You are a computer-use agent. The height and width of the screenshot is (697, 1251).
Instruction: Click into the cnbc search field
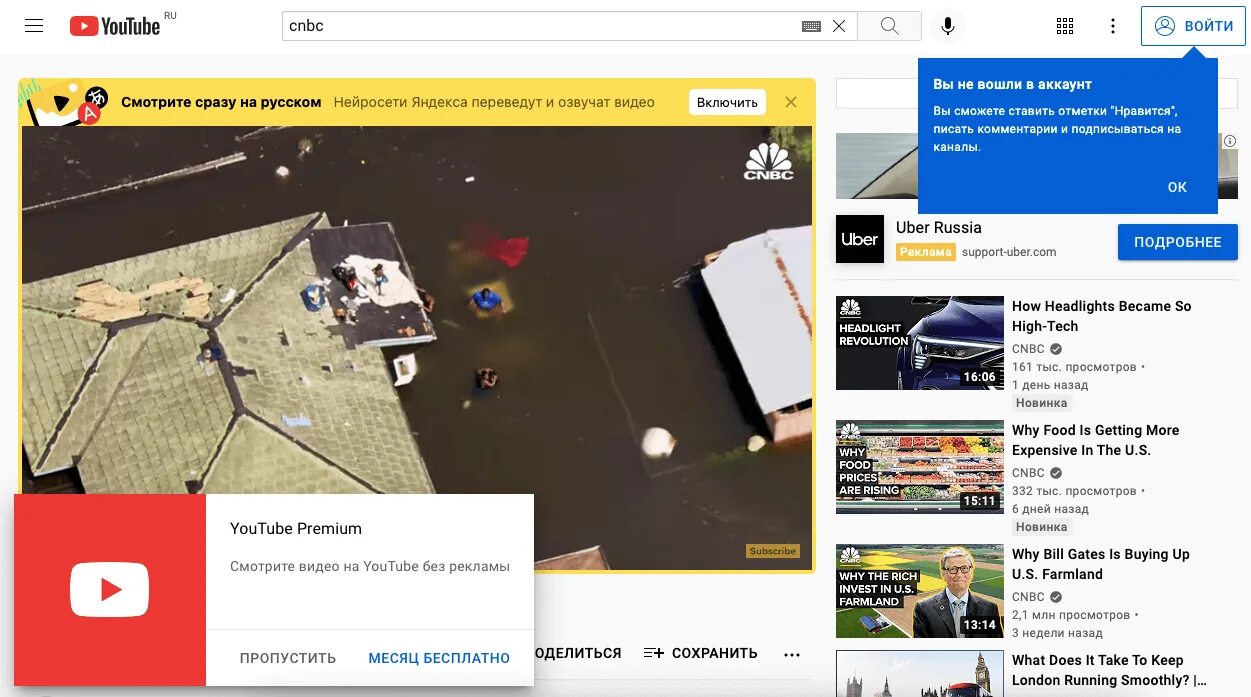tap(541, 26)
